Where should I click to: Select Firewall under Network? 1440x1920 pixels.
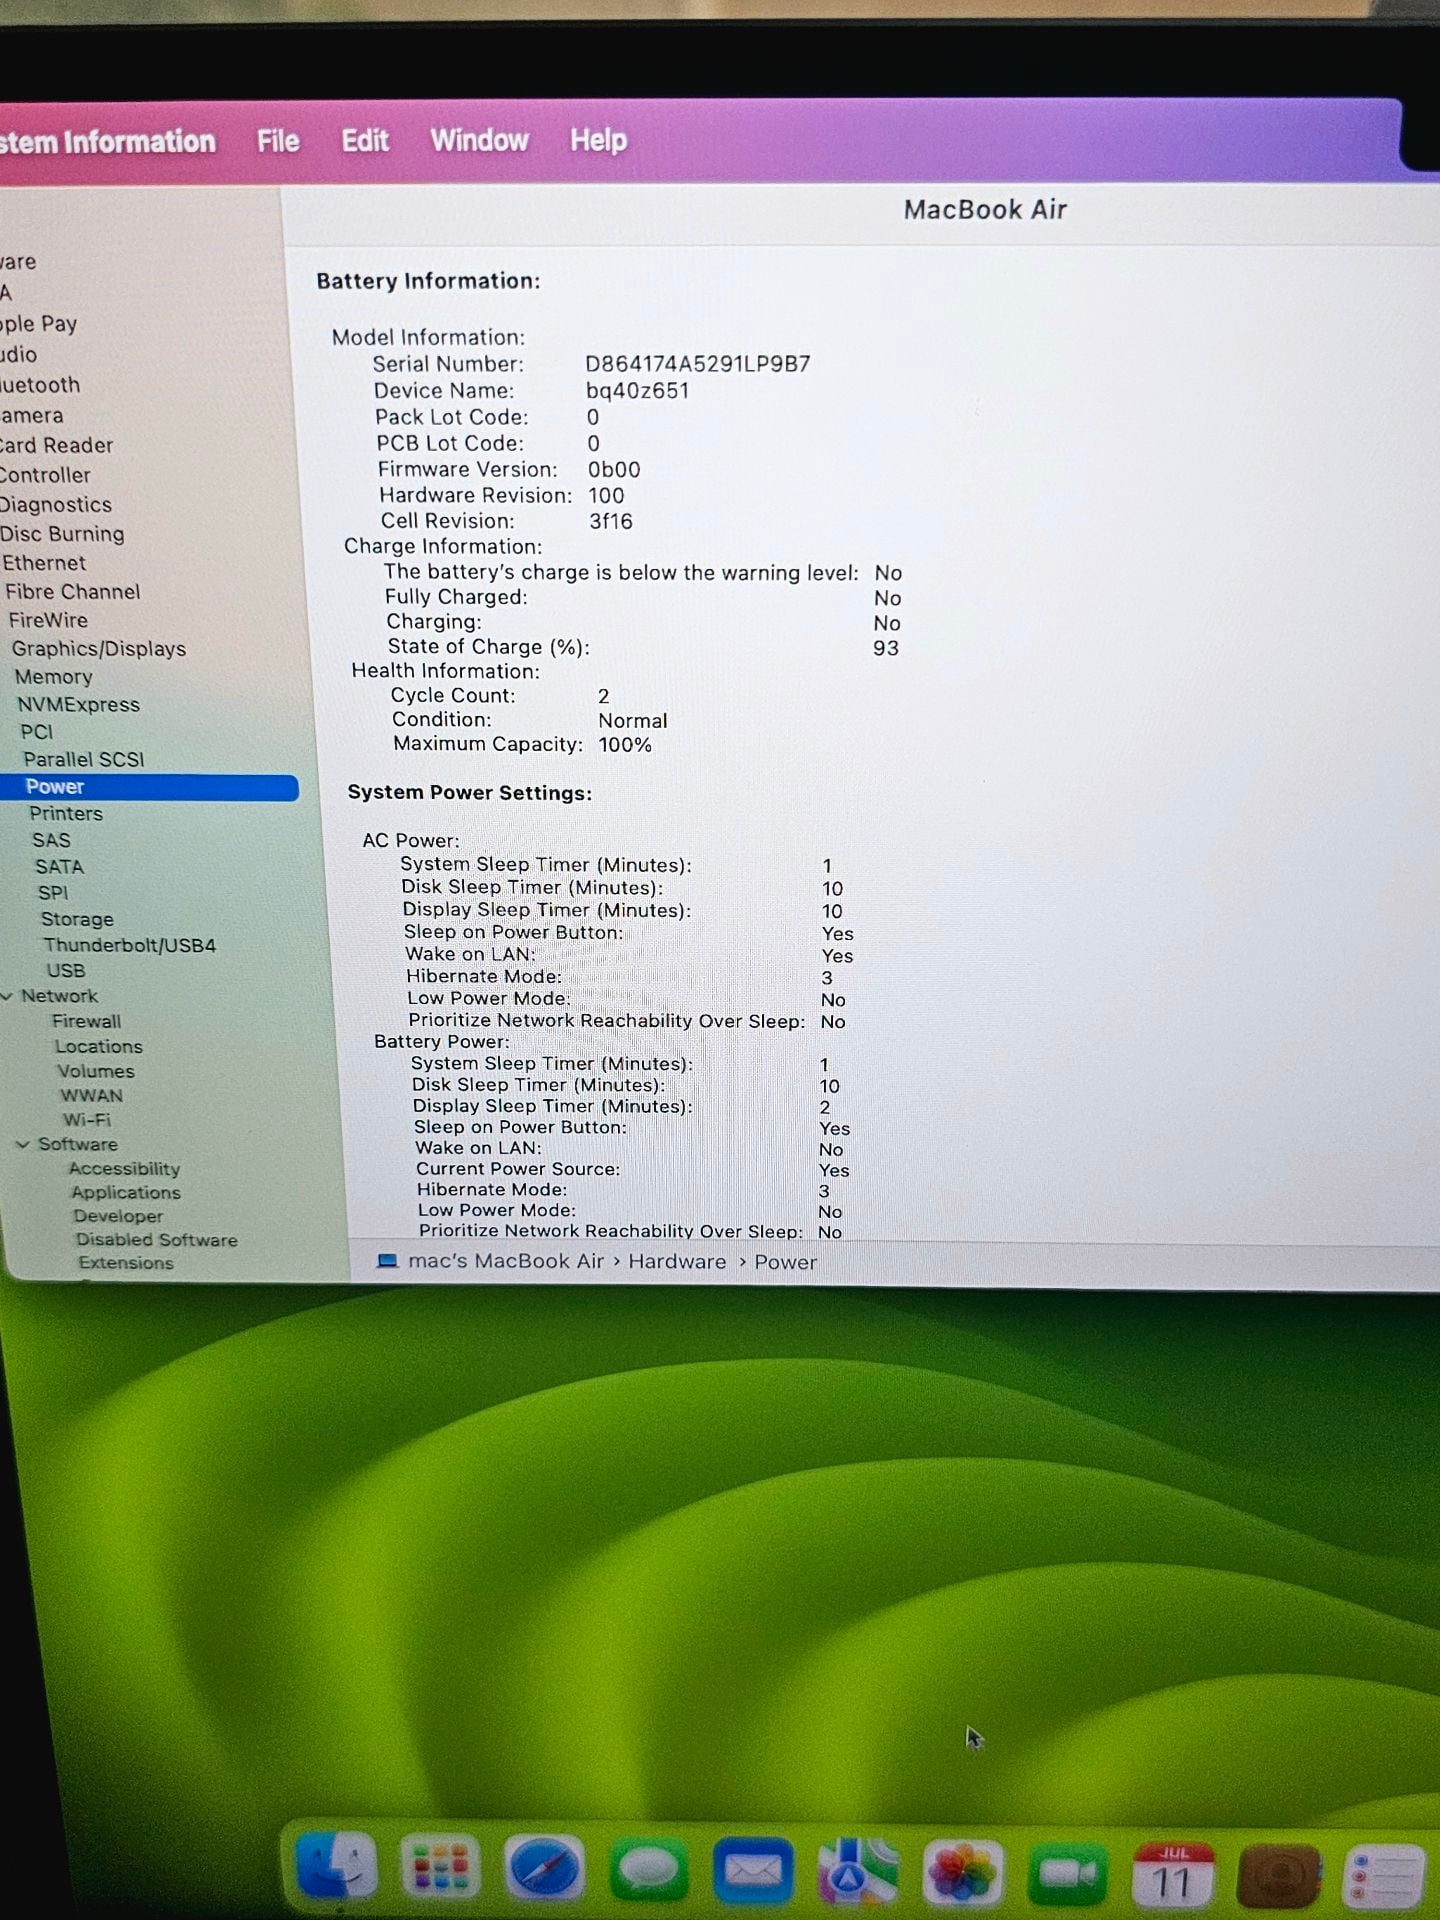(87, 1021)
